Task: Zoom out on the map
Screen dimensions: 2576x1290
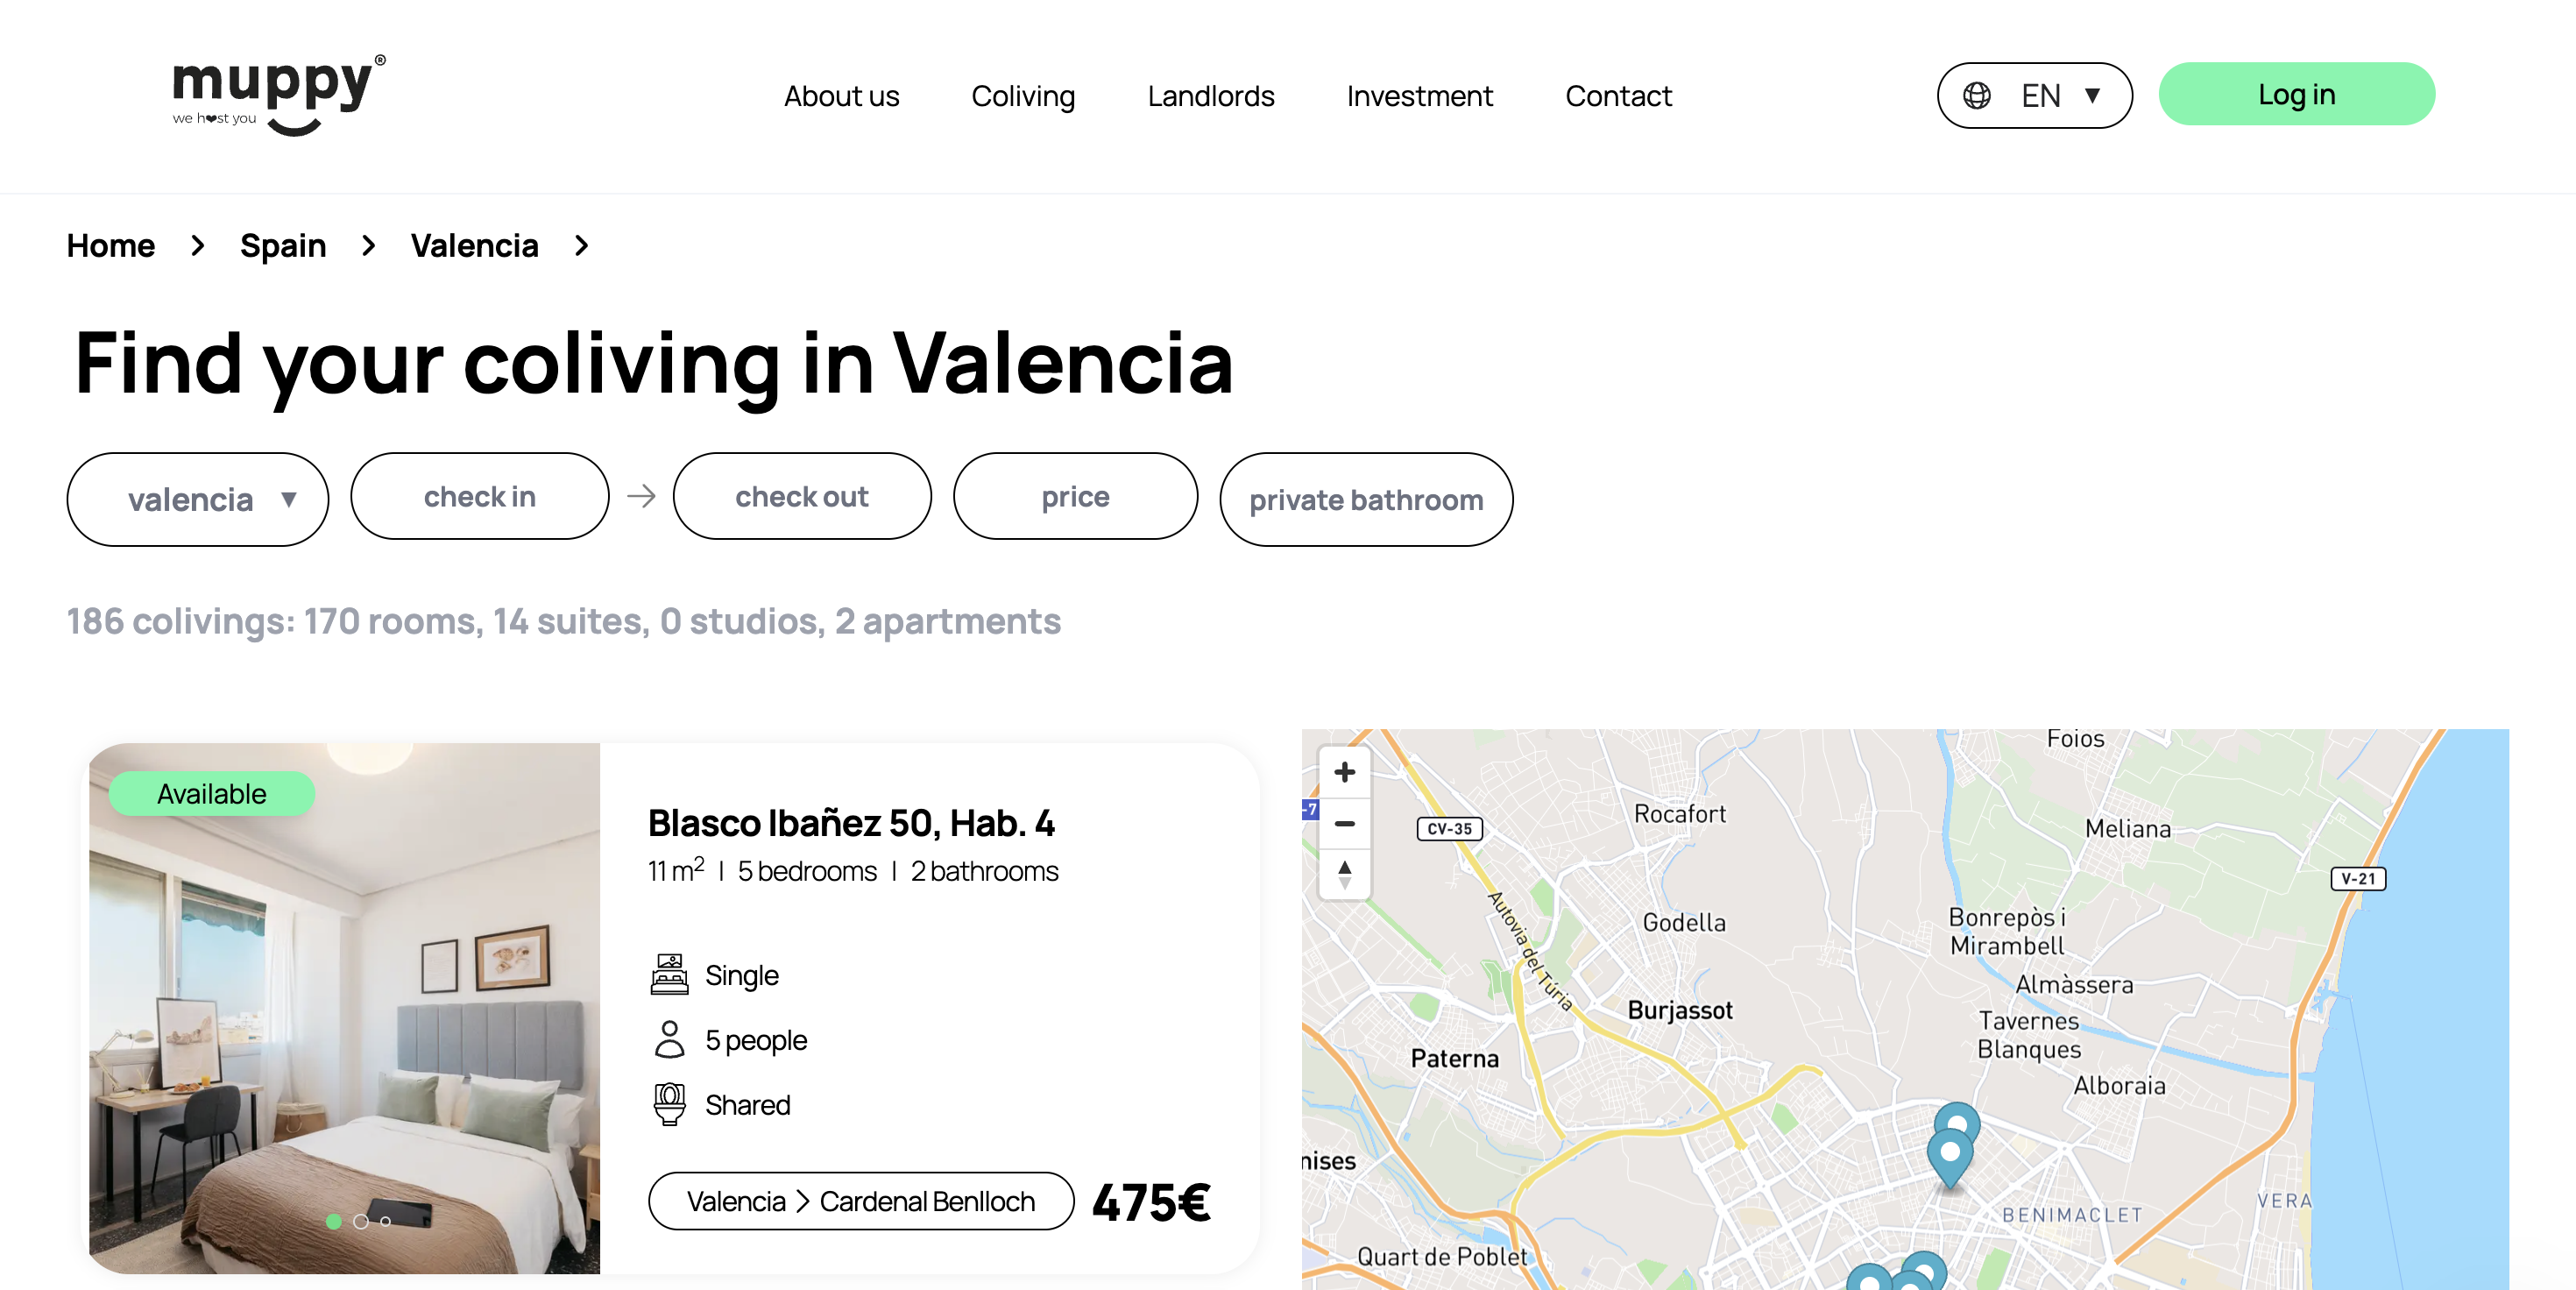Action: [1345, 824]
